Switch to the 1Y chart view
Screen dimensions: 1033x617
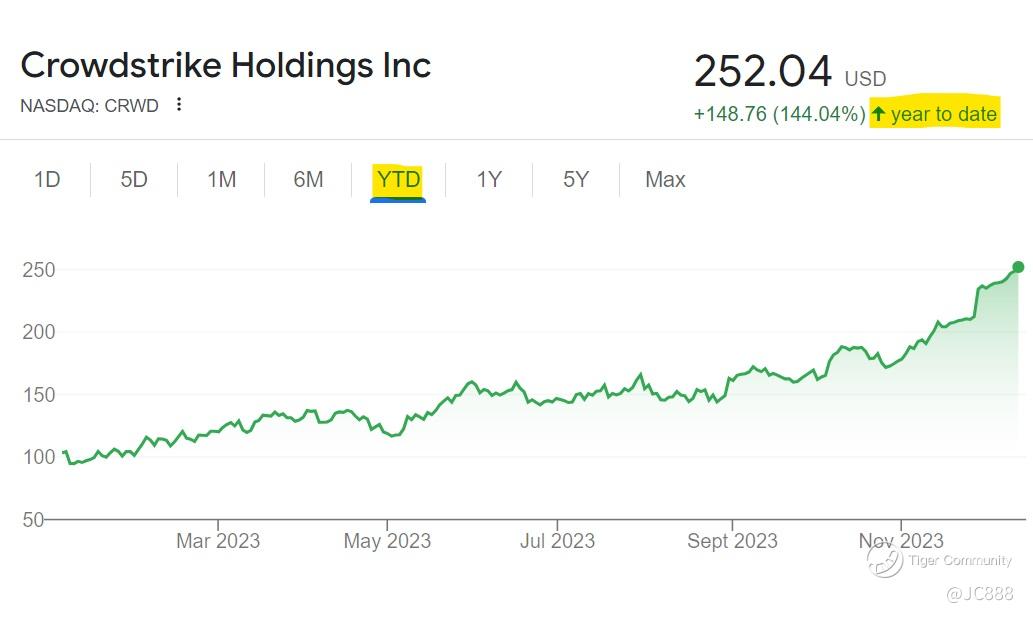(488, 180)
